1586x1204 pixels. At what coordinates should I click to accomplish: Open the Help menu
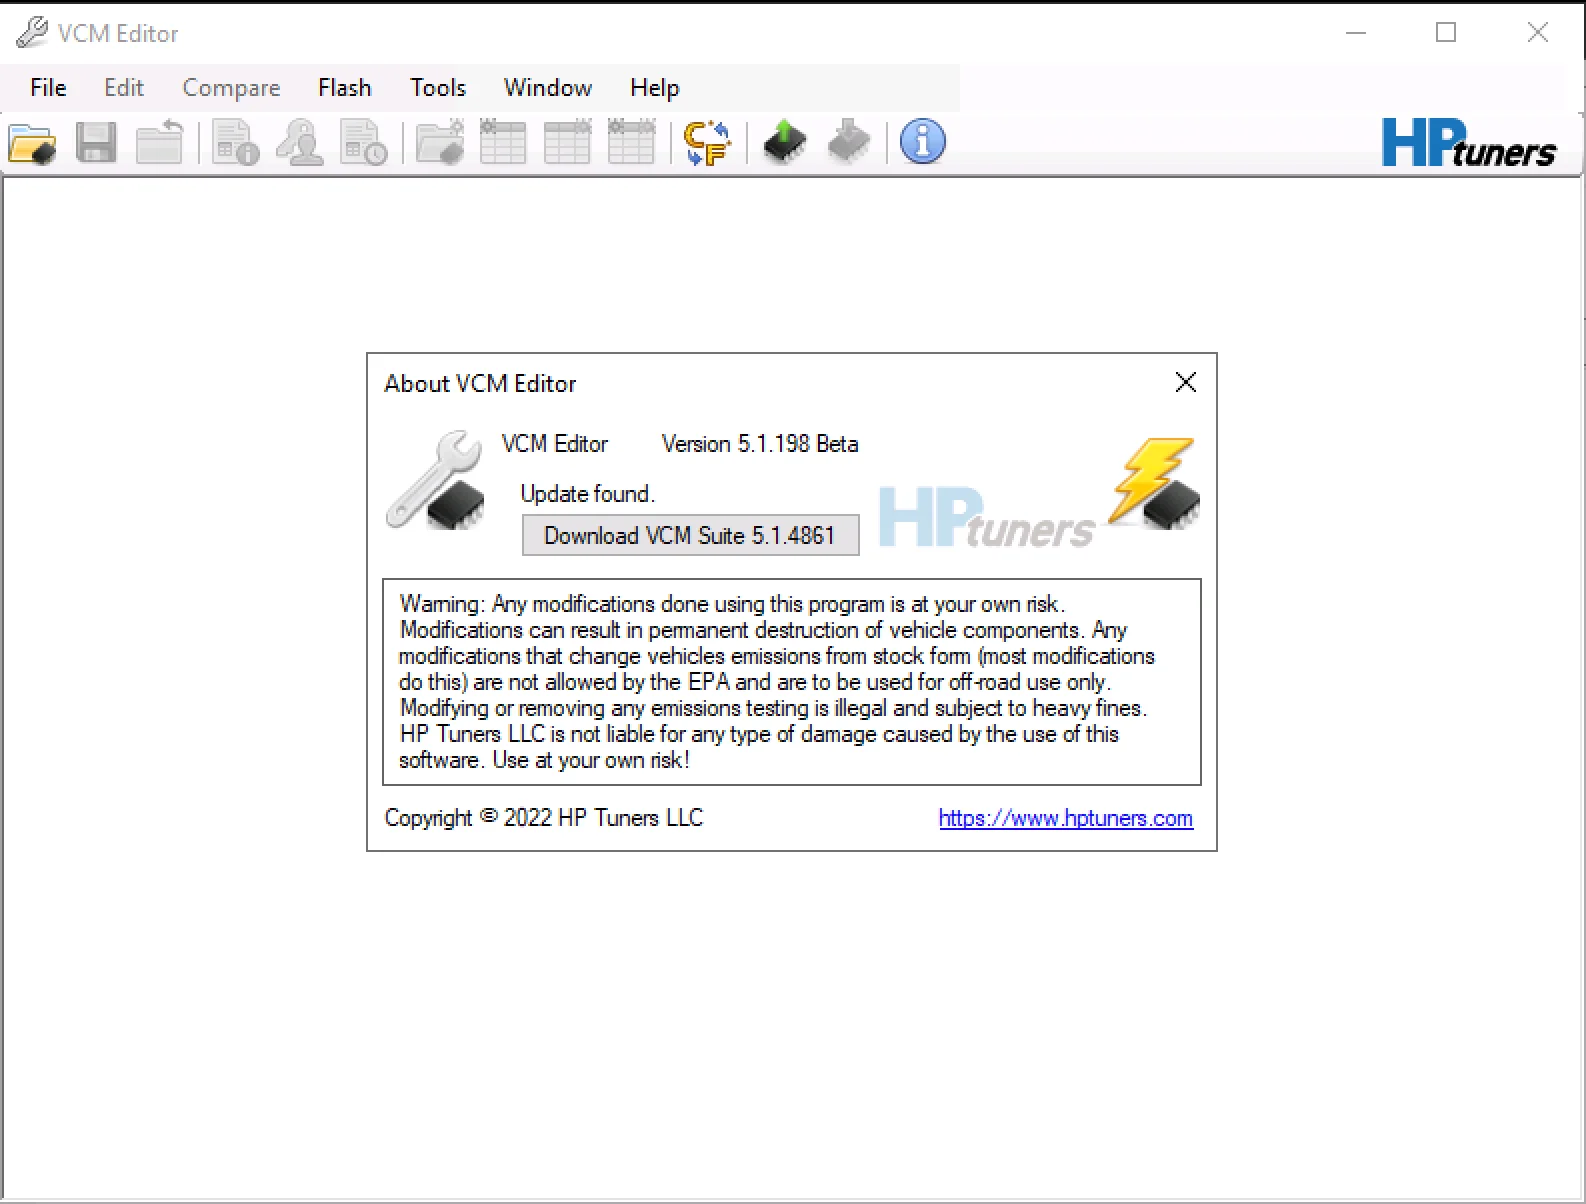pos(655,88)
